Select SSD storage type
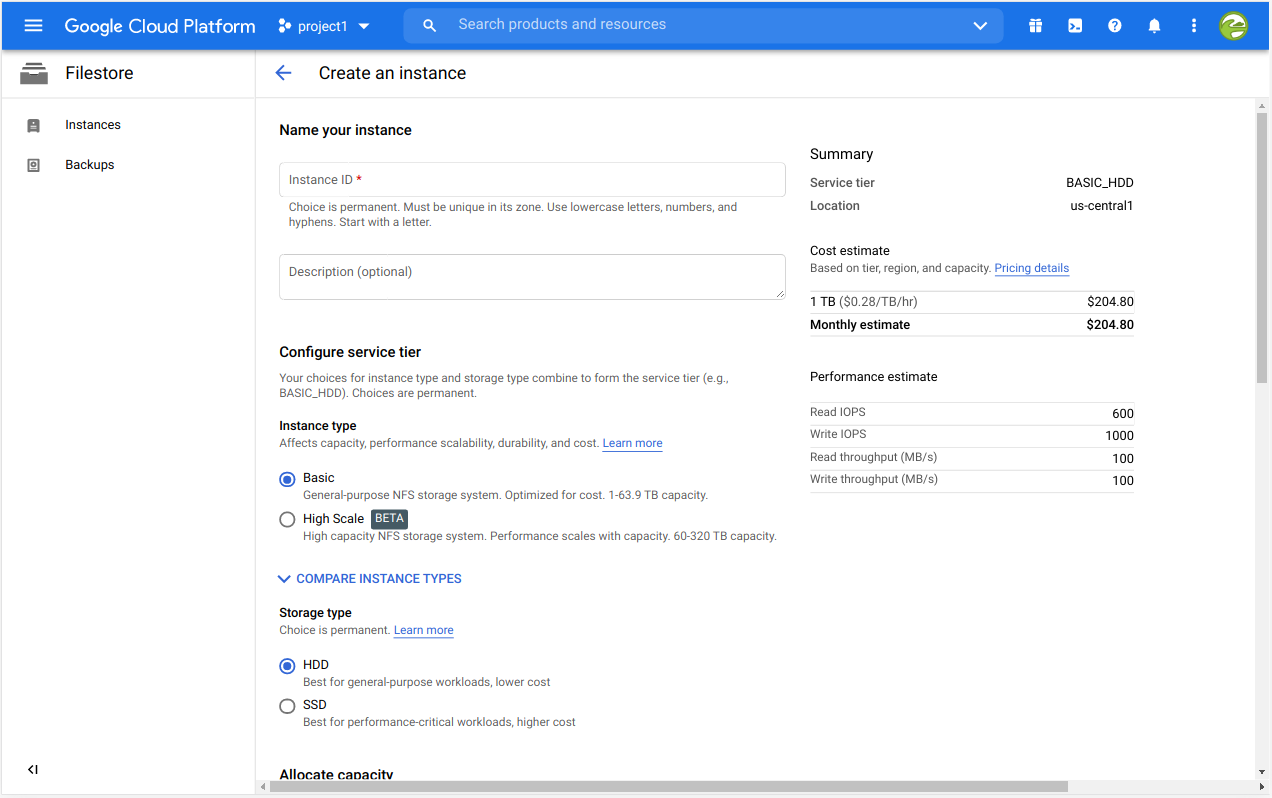The height and width of the screenshot is (798, 1272). click(x=288, y=706)
